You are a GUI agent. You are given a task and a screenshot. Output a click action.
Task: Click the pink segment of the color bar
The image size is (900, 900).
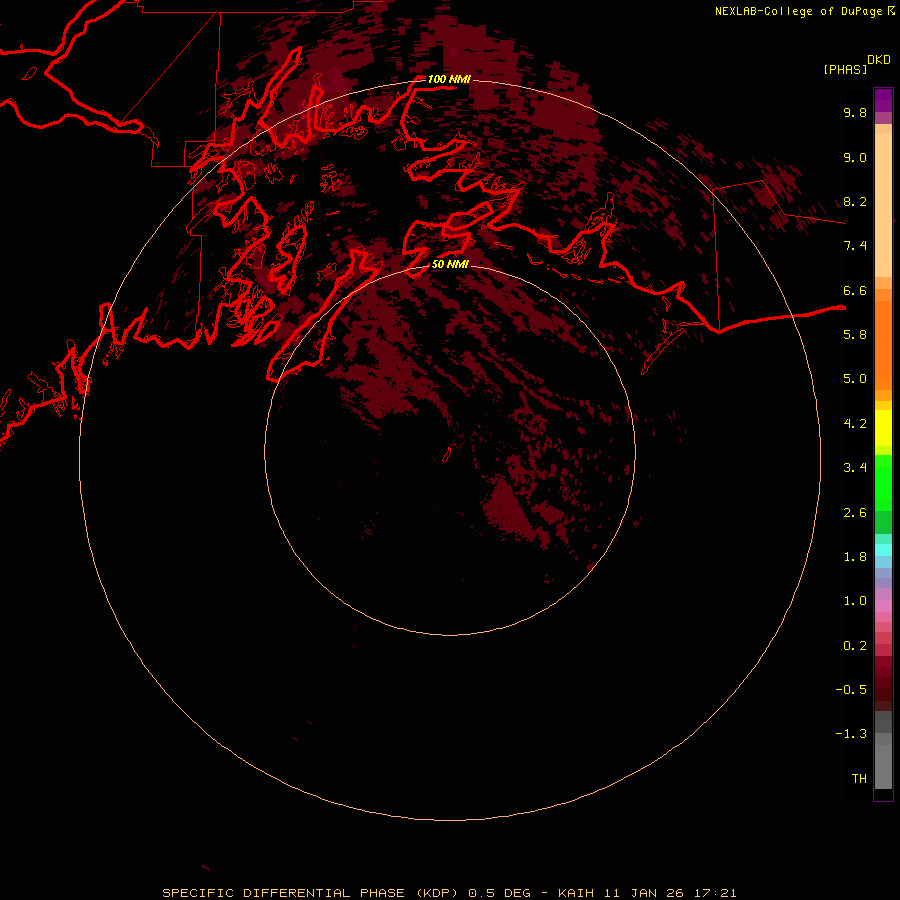[883, 606]
